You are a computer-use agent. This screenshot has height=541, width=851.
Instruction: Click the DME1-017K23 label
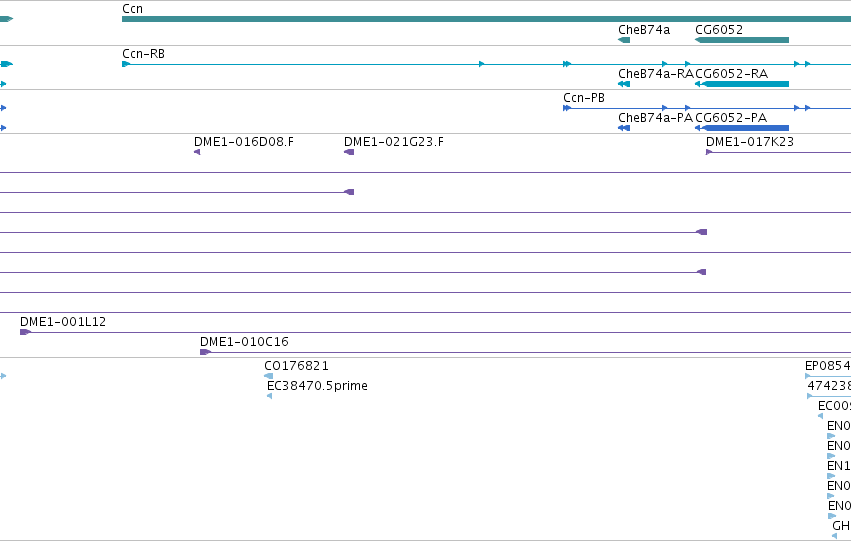coord(750,142)
